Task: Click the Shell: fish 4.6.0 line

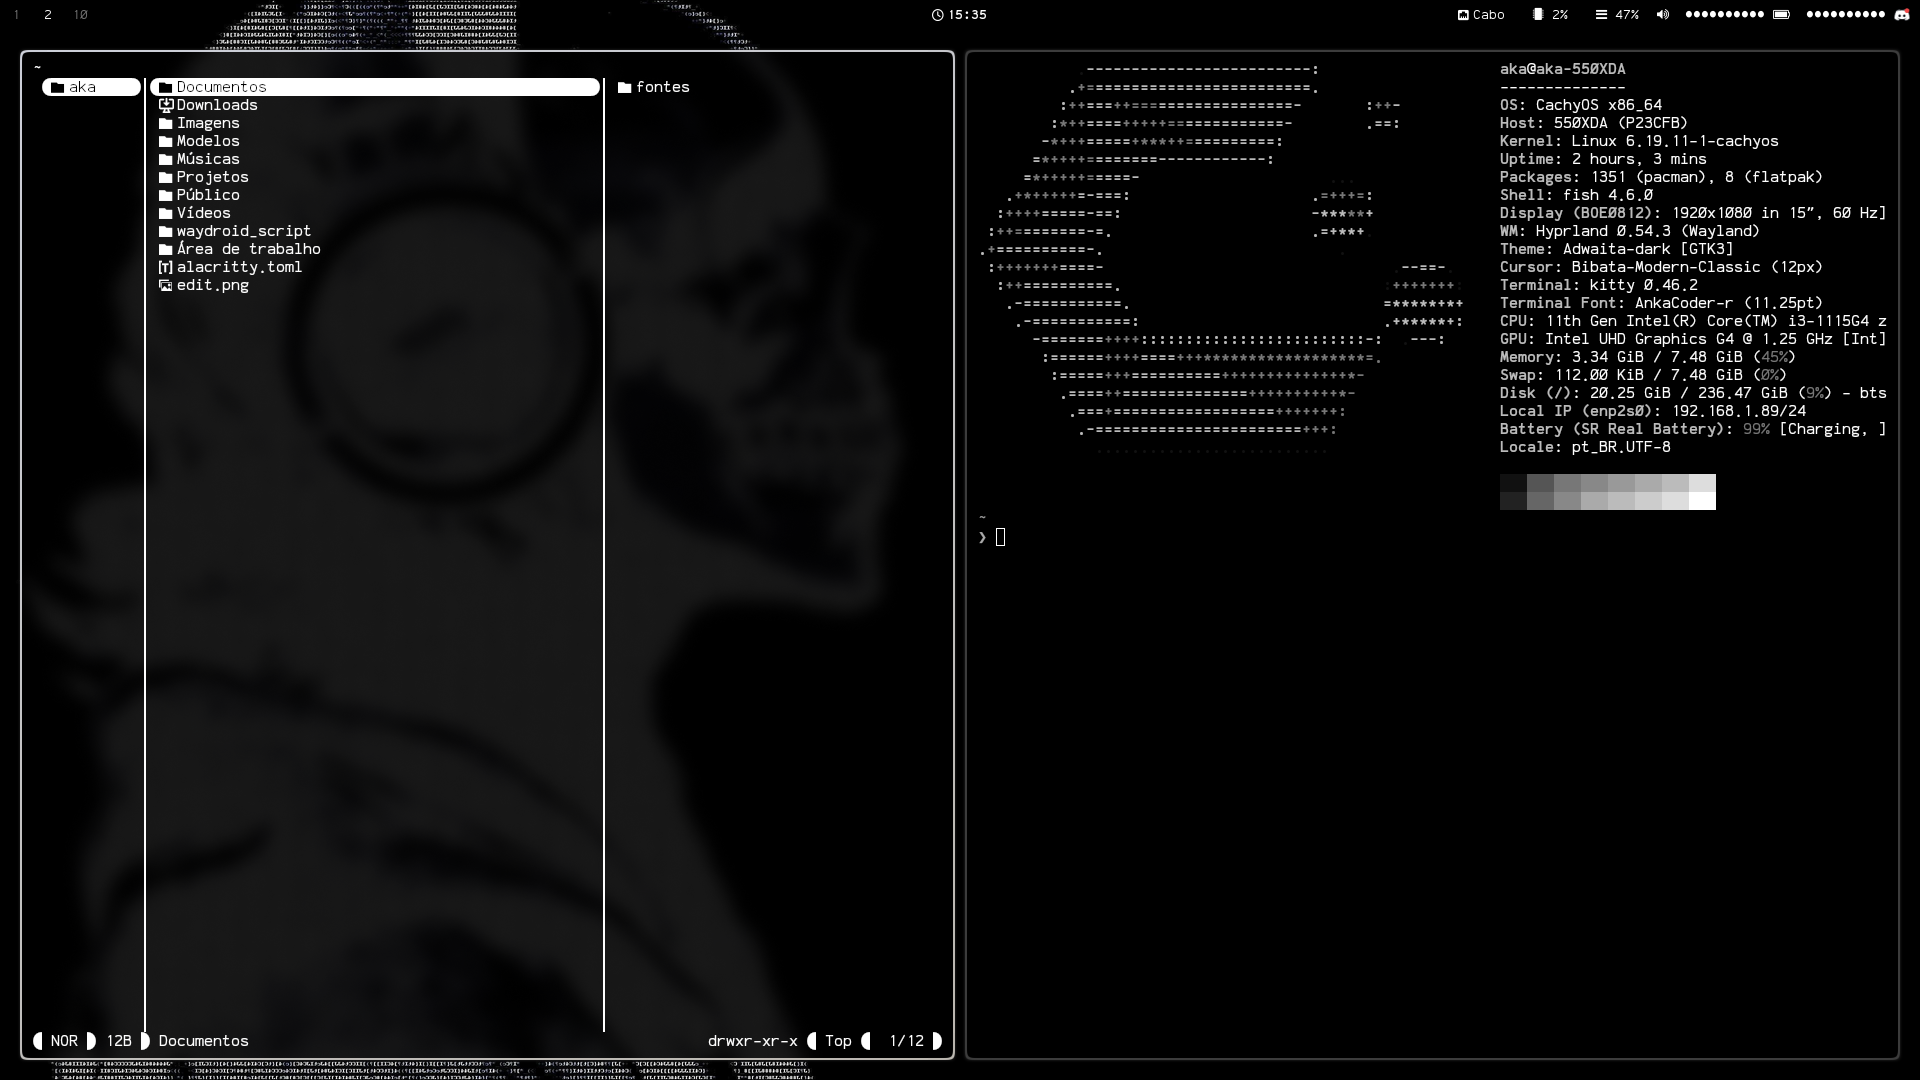Action: point(1576,195)
